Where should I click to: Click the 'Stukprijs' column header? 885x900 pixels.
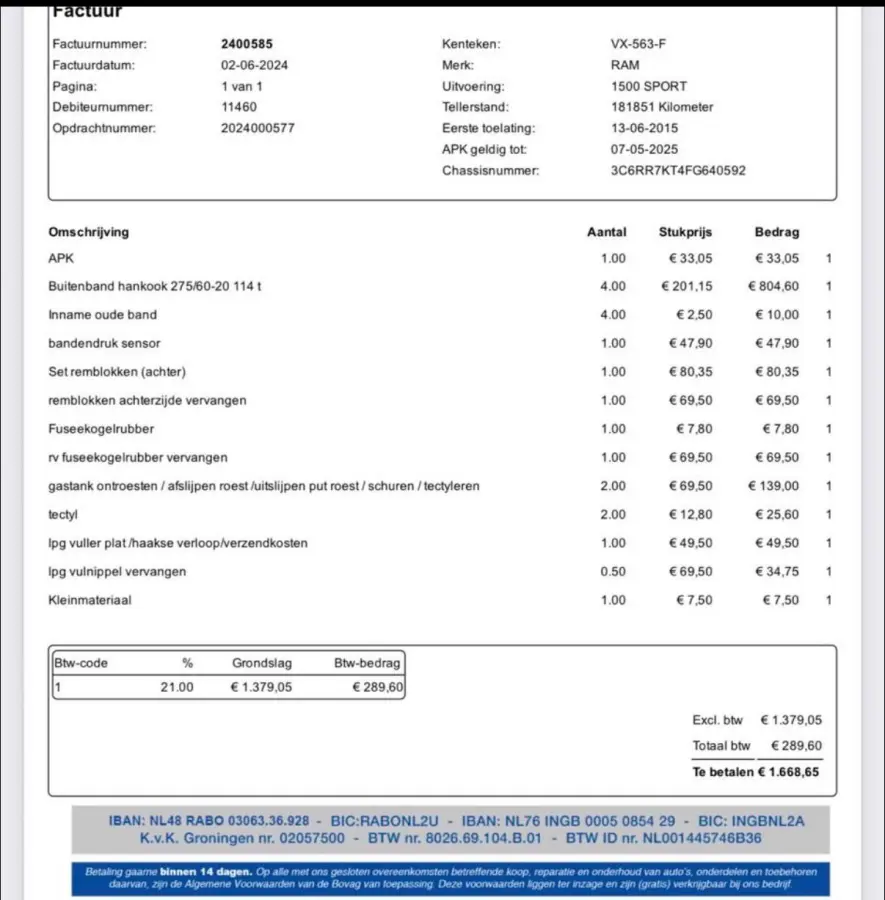coord(685,232)
